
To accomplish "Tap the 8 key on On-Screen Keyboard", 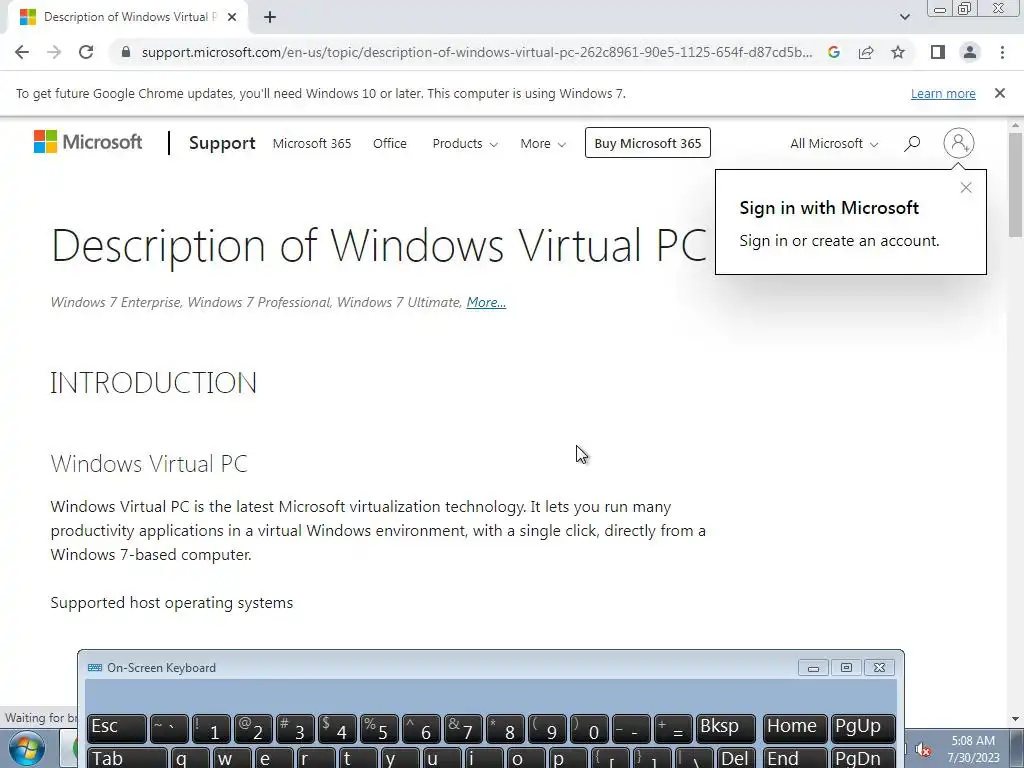I will [505, 728].
